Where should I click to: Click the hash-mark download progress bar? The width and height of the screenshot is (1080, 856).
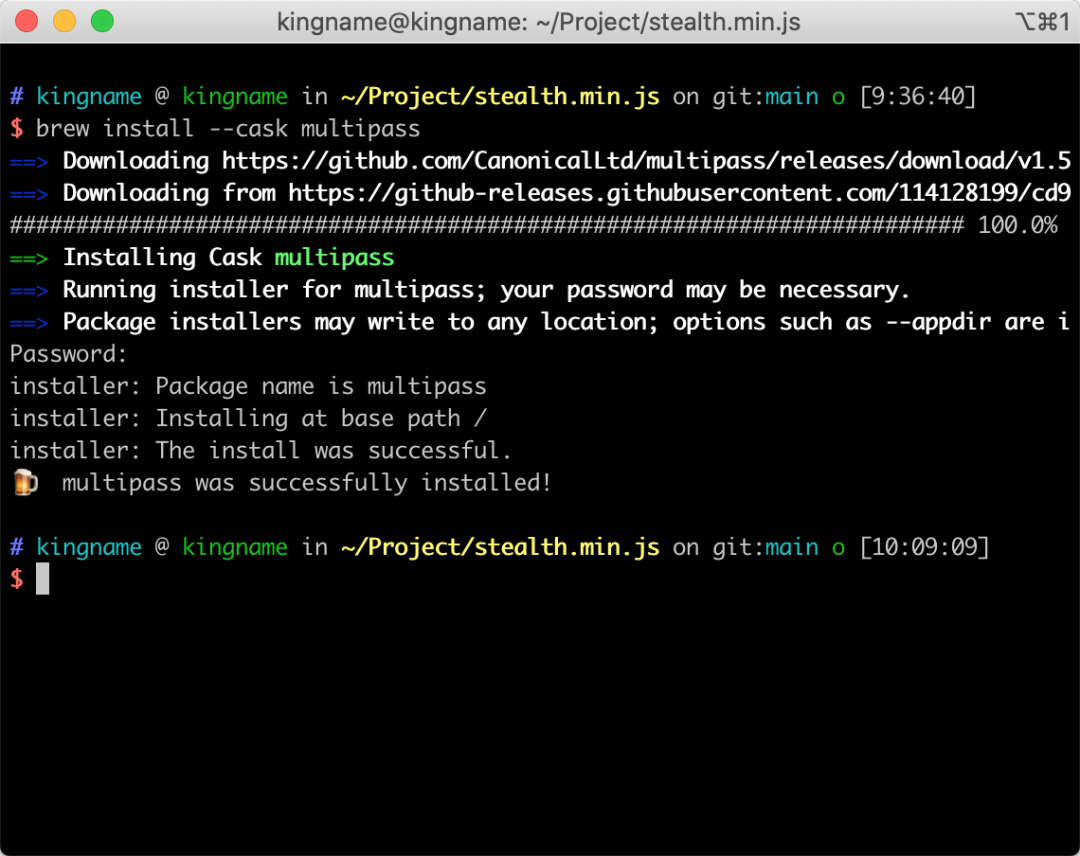(487, 225)
